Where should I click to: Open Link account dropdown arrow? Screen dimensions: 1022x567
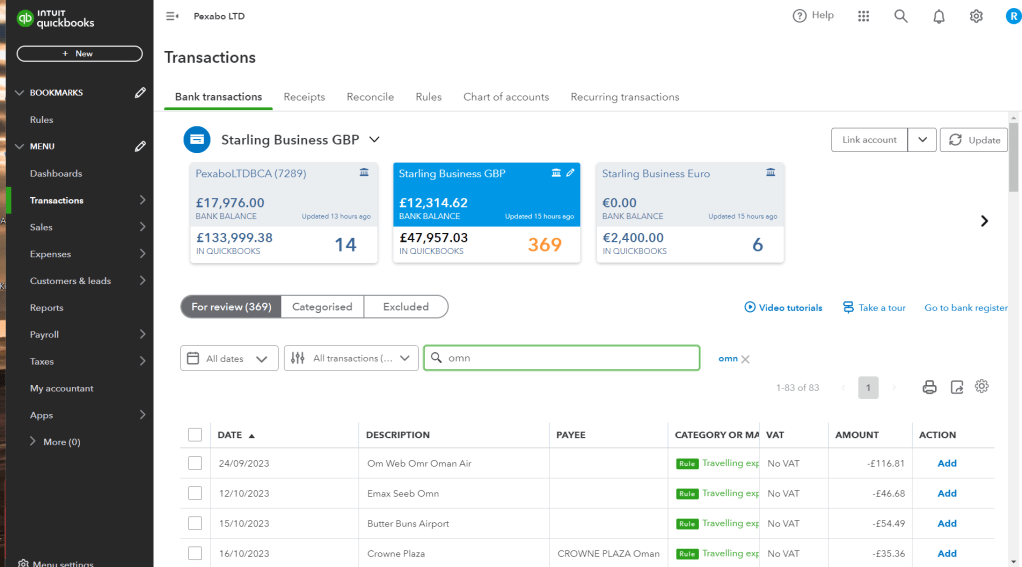922,140
